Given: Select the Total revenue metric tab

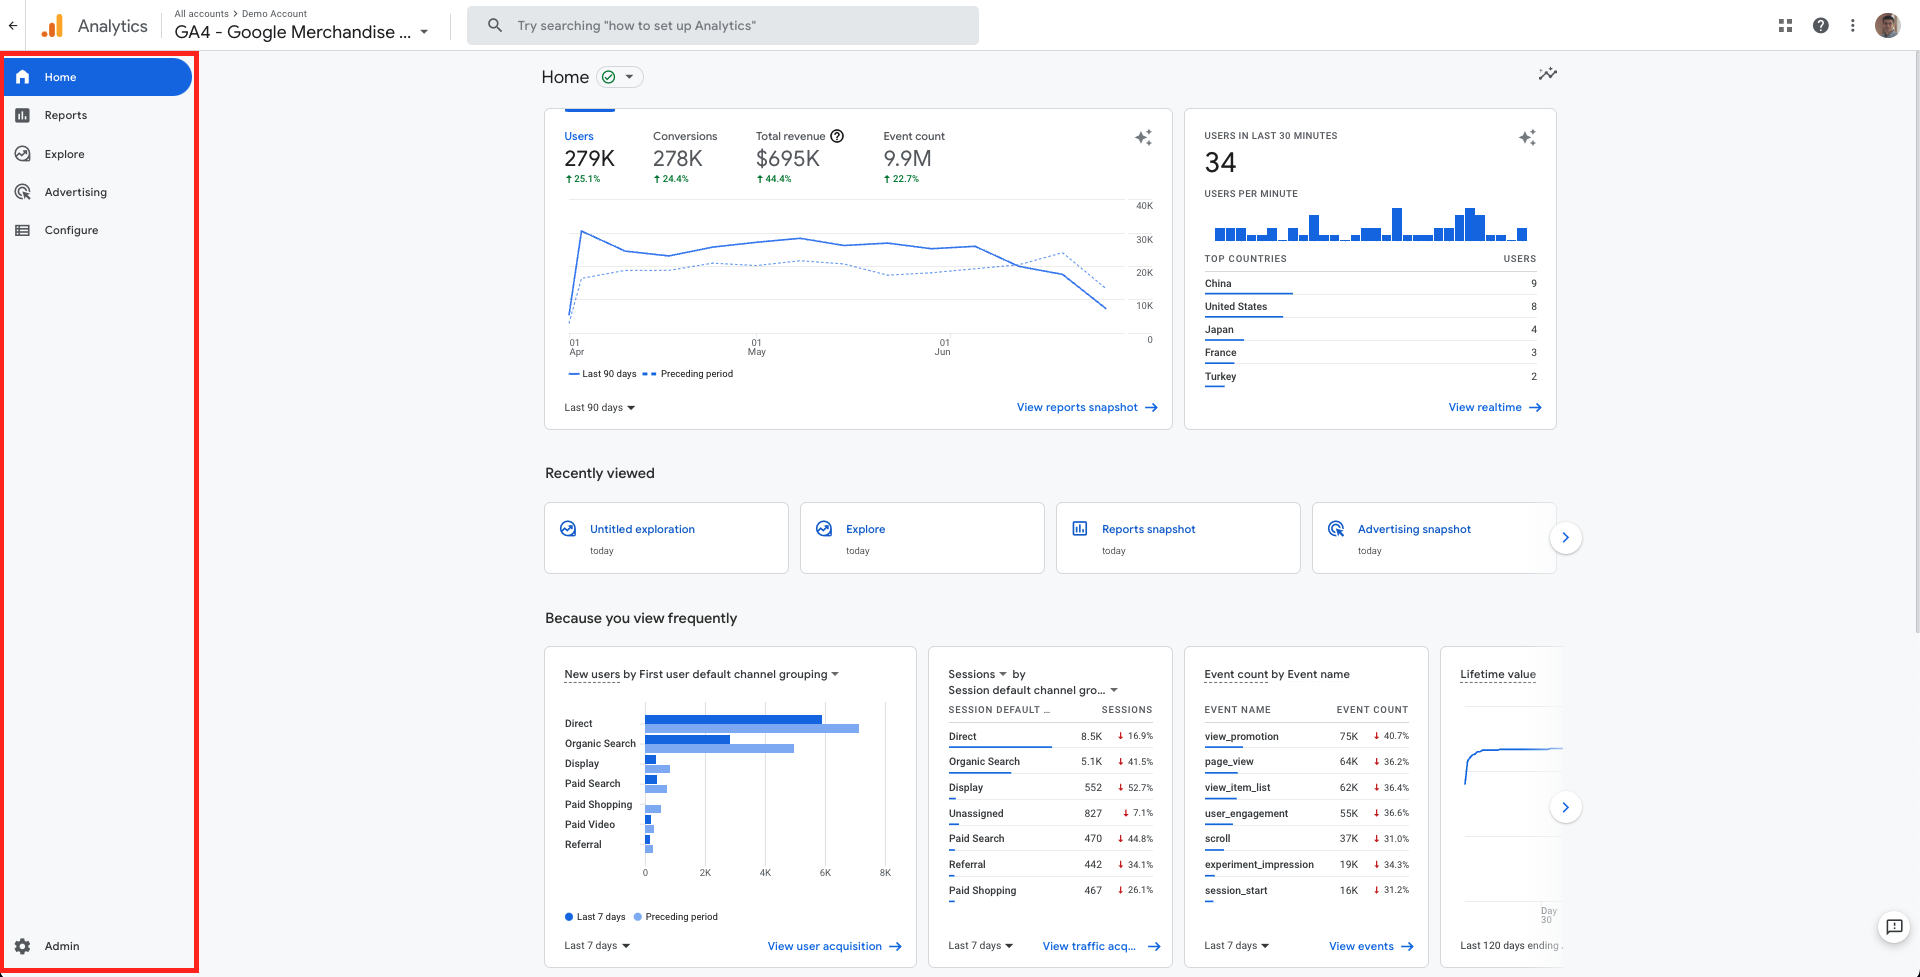Looking at the screenshot, I should tap(799, 158).
